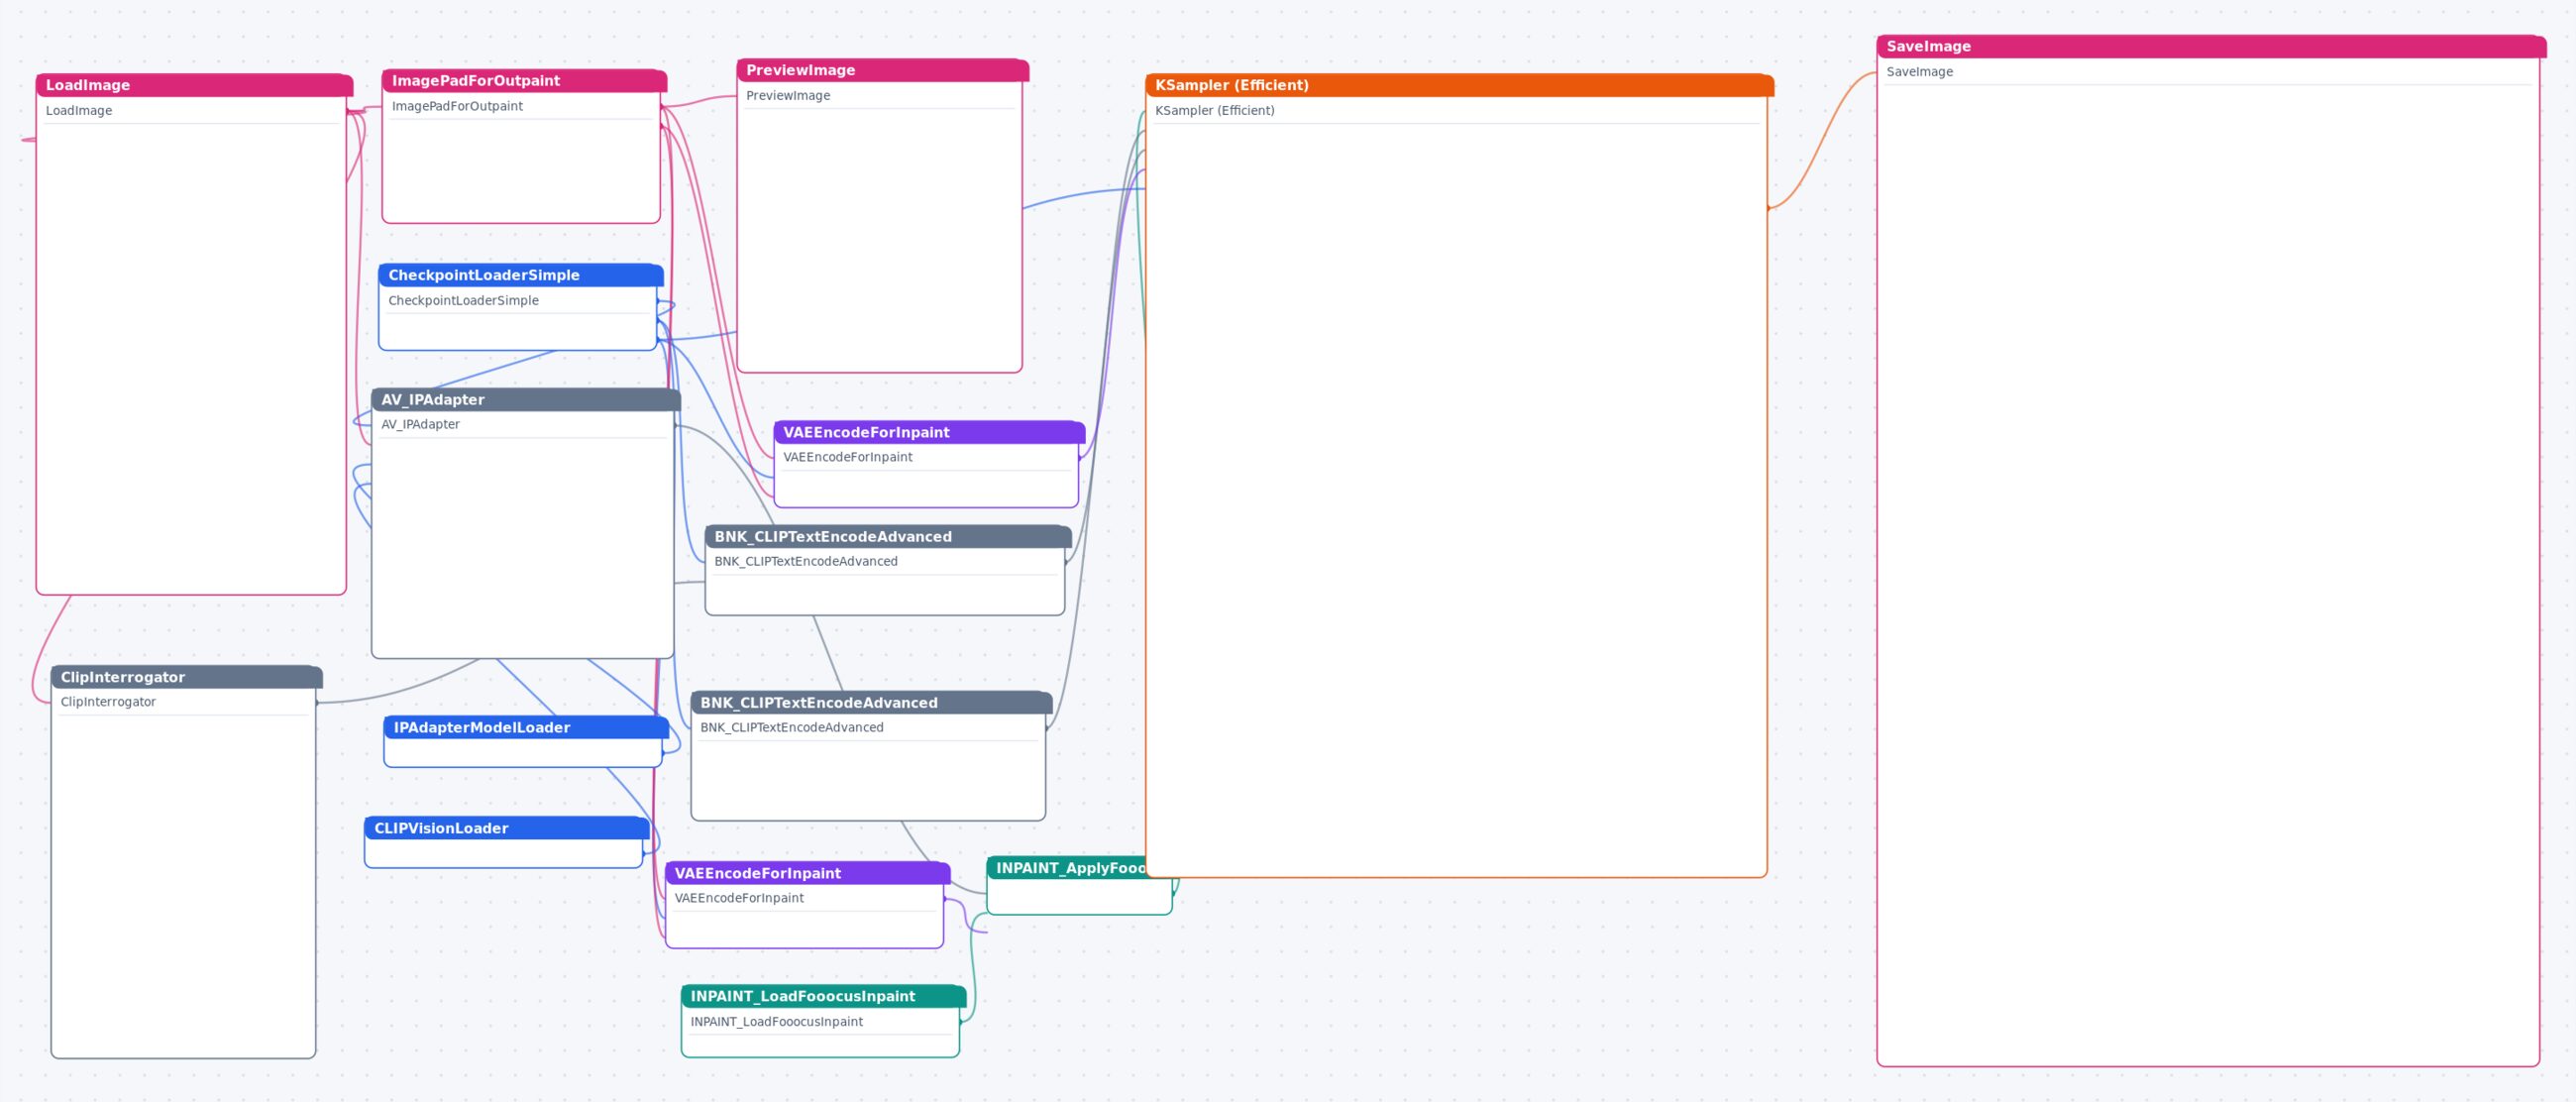Click upper BNK_CLIPTextEncodeAdvanced node header

[888, 536]
